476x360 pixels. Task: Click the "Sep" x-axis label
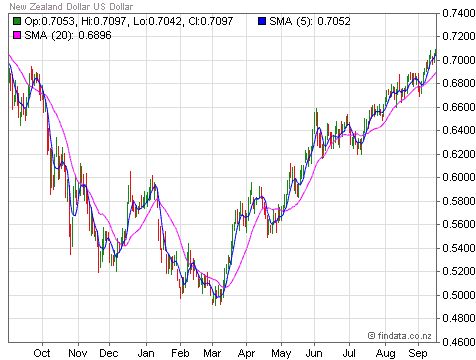(x=418, y=353)
